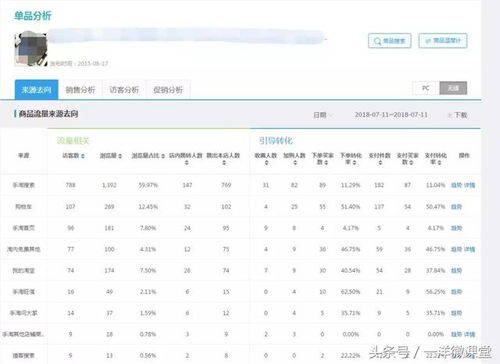Open 详情 link in the 788-visitor row

(469, 185)
